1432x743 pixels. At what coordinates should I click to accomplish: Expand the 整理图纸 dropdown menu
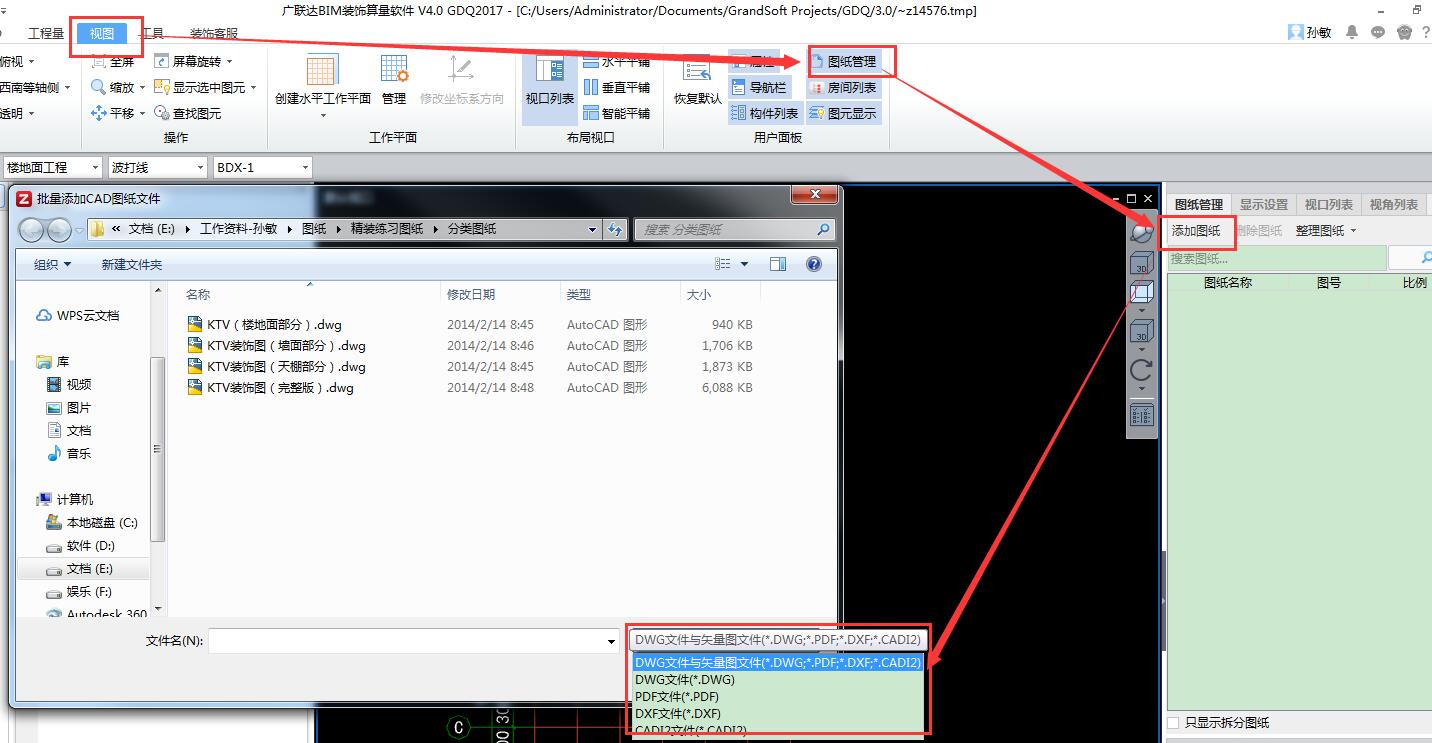click(x=1326, y=231)
